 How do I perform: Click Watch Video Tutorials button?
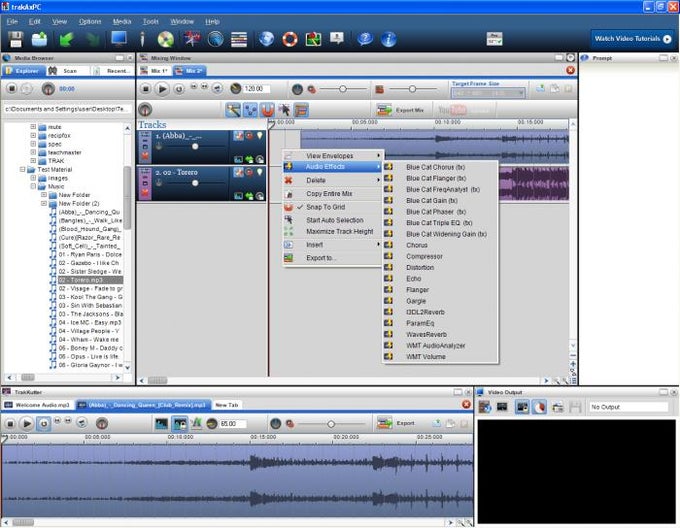[633, 39]
